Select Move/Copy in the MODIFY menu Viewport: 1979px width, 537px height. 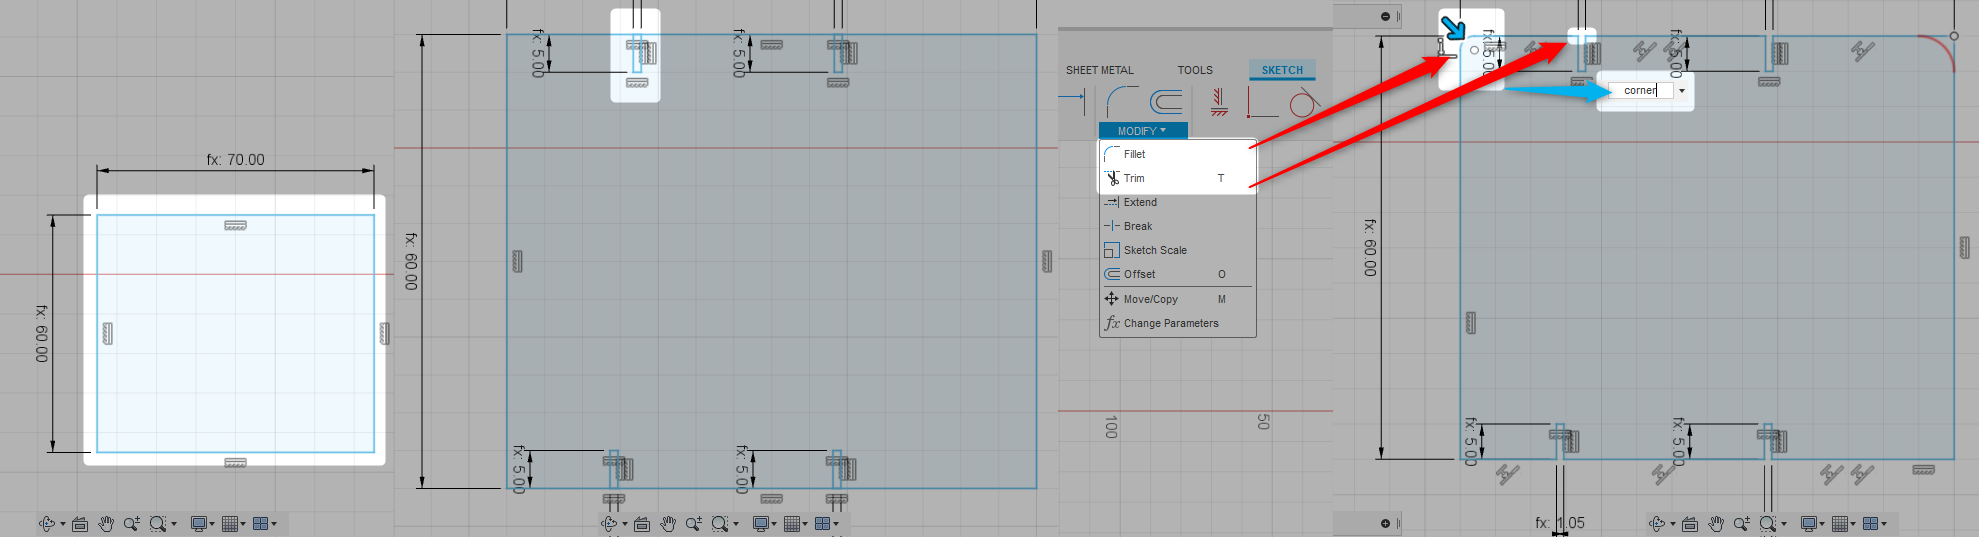pyautogui.click(x=1177, y=299)
